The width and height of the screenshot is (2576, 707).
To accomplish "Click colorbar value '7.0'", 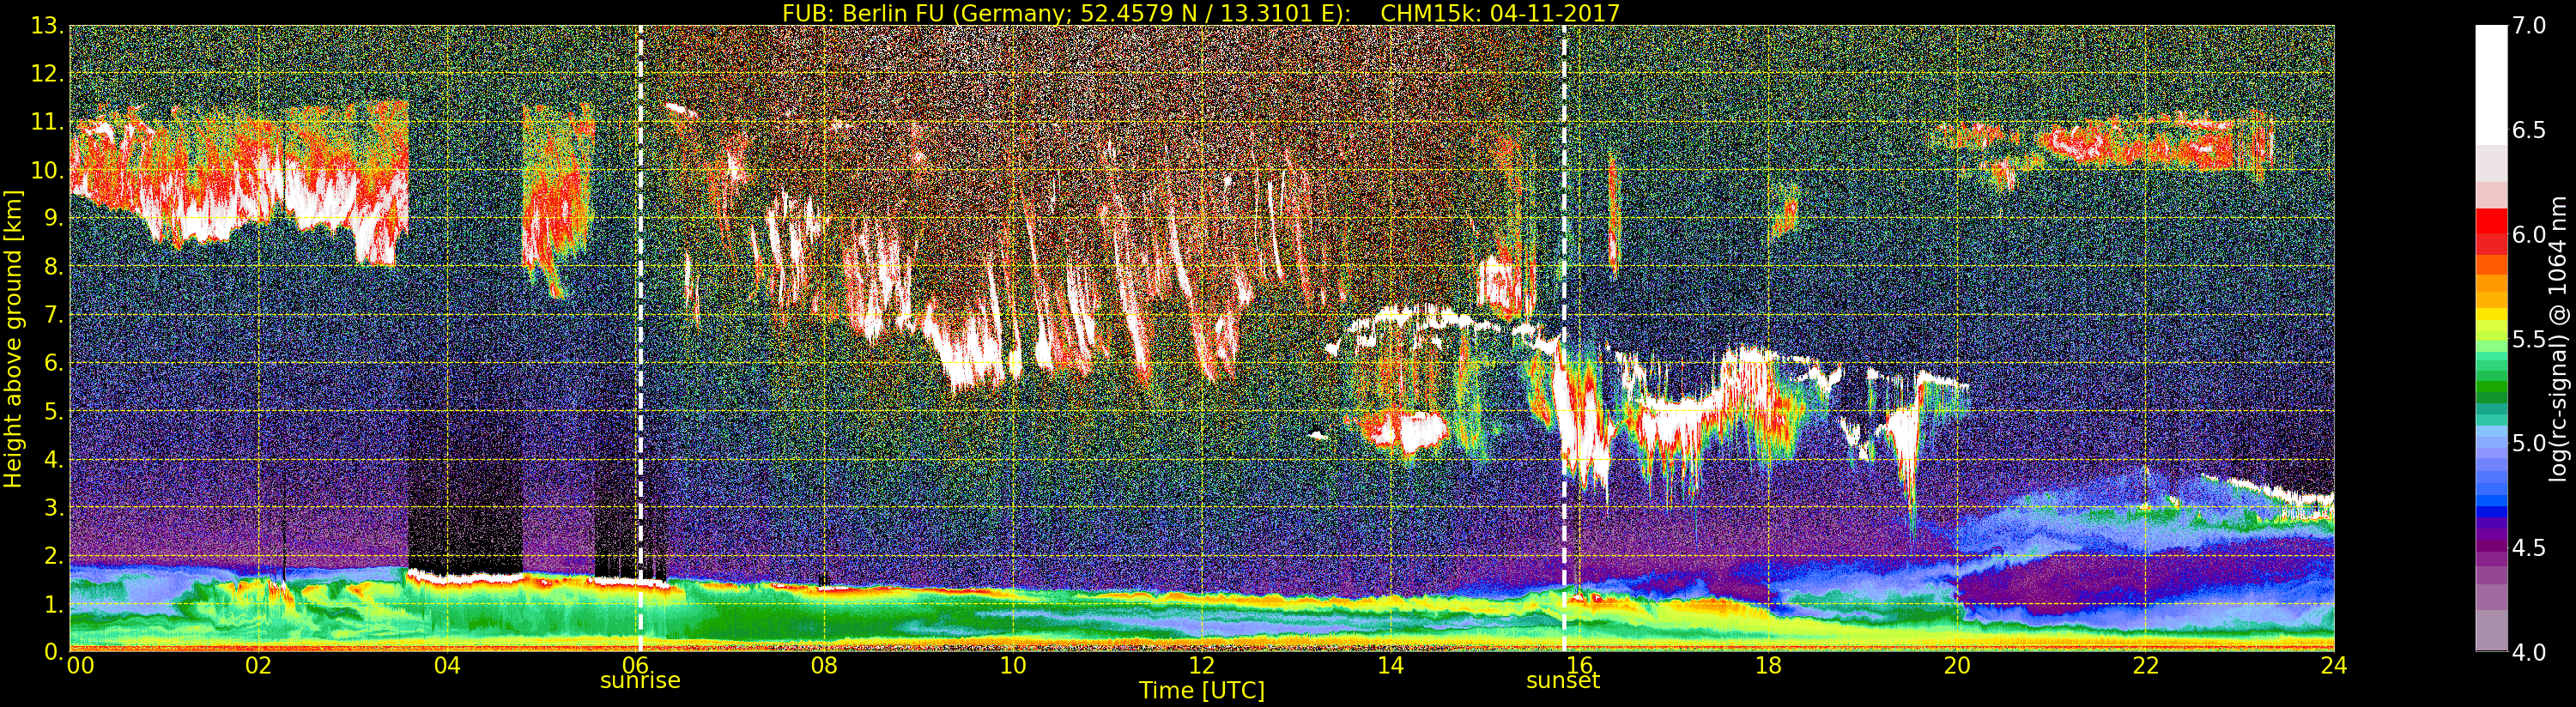I will 2529,26.
